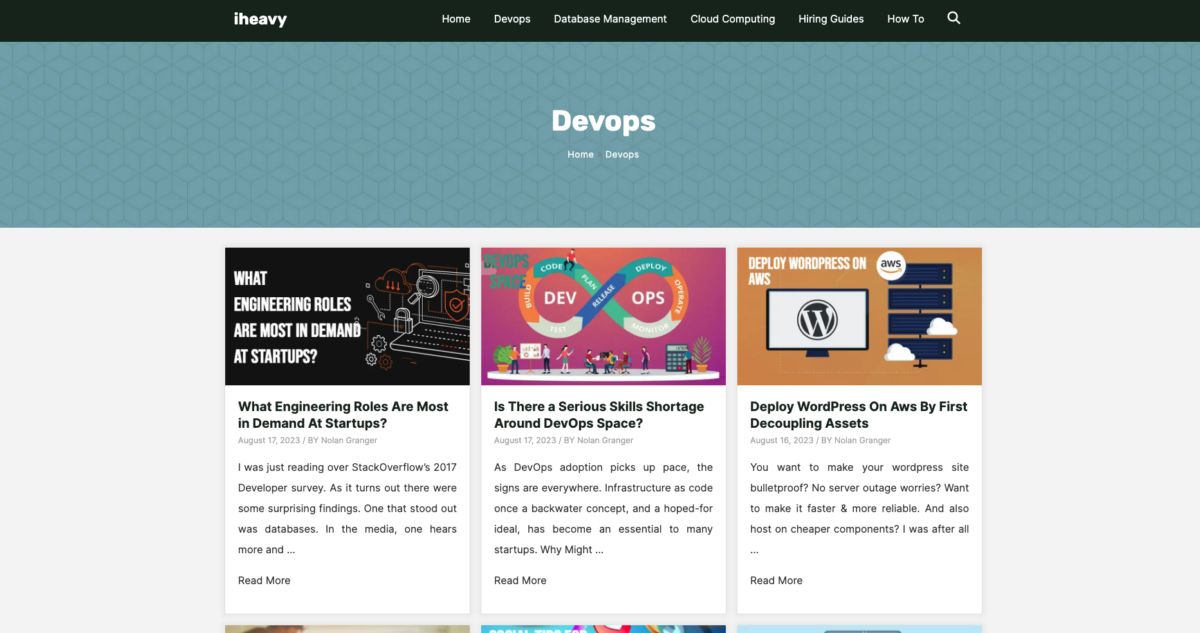Open the Deploy WordPress On Aws article
This screenshot has height=633, width=1200.
click(x=858, y=414)
